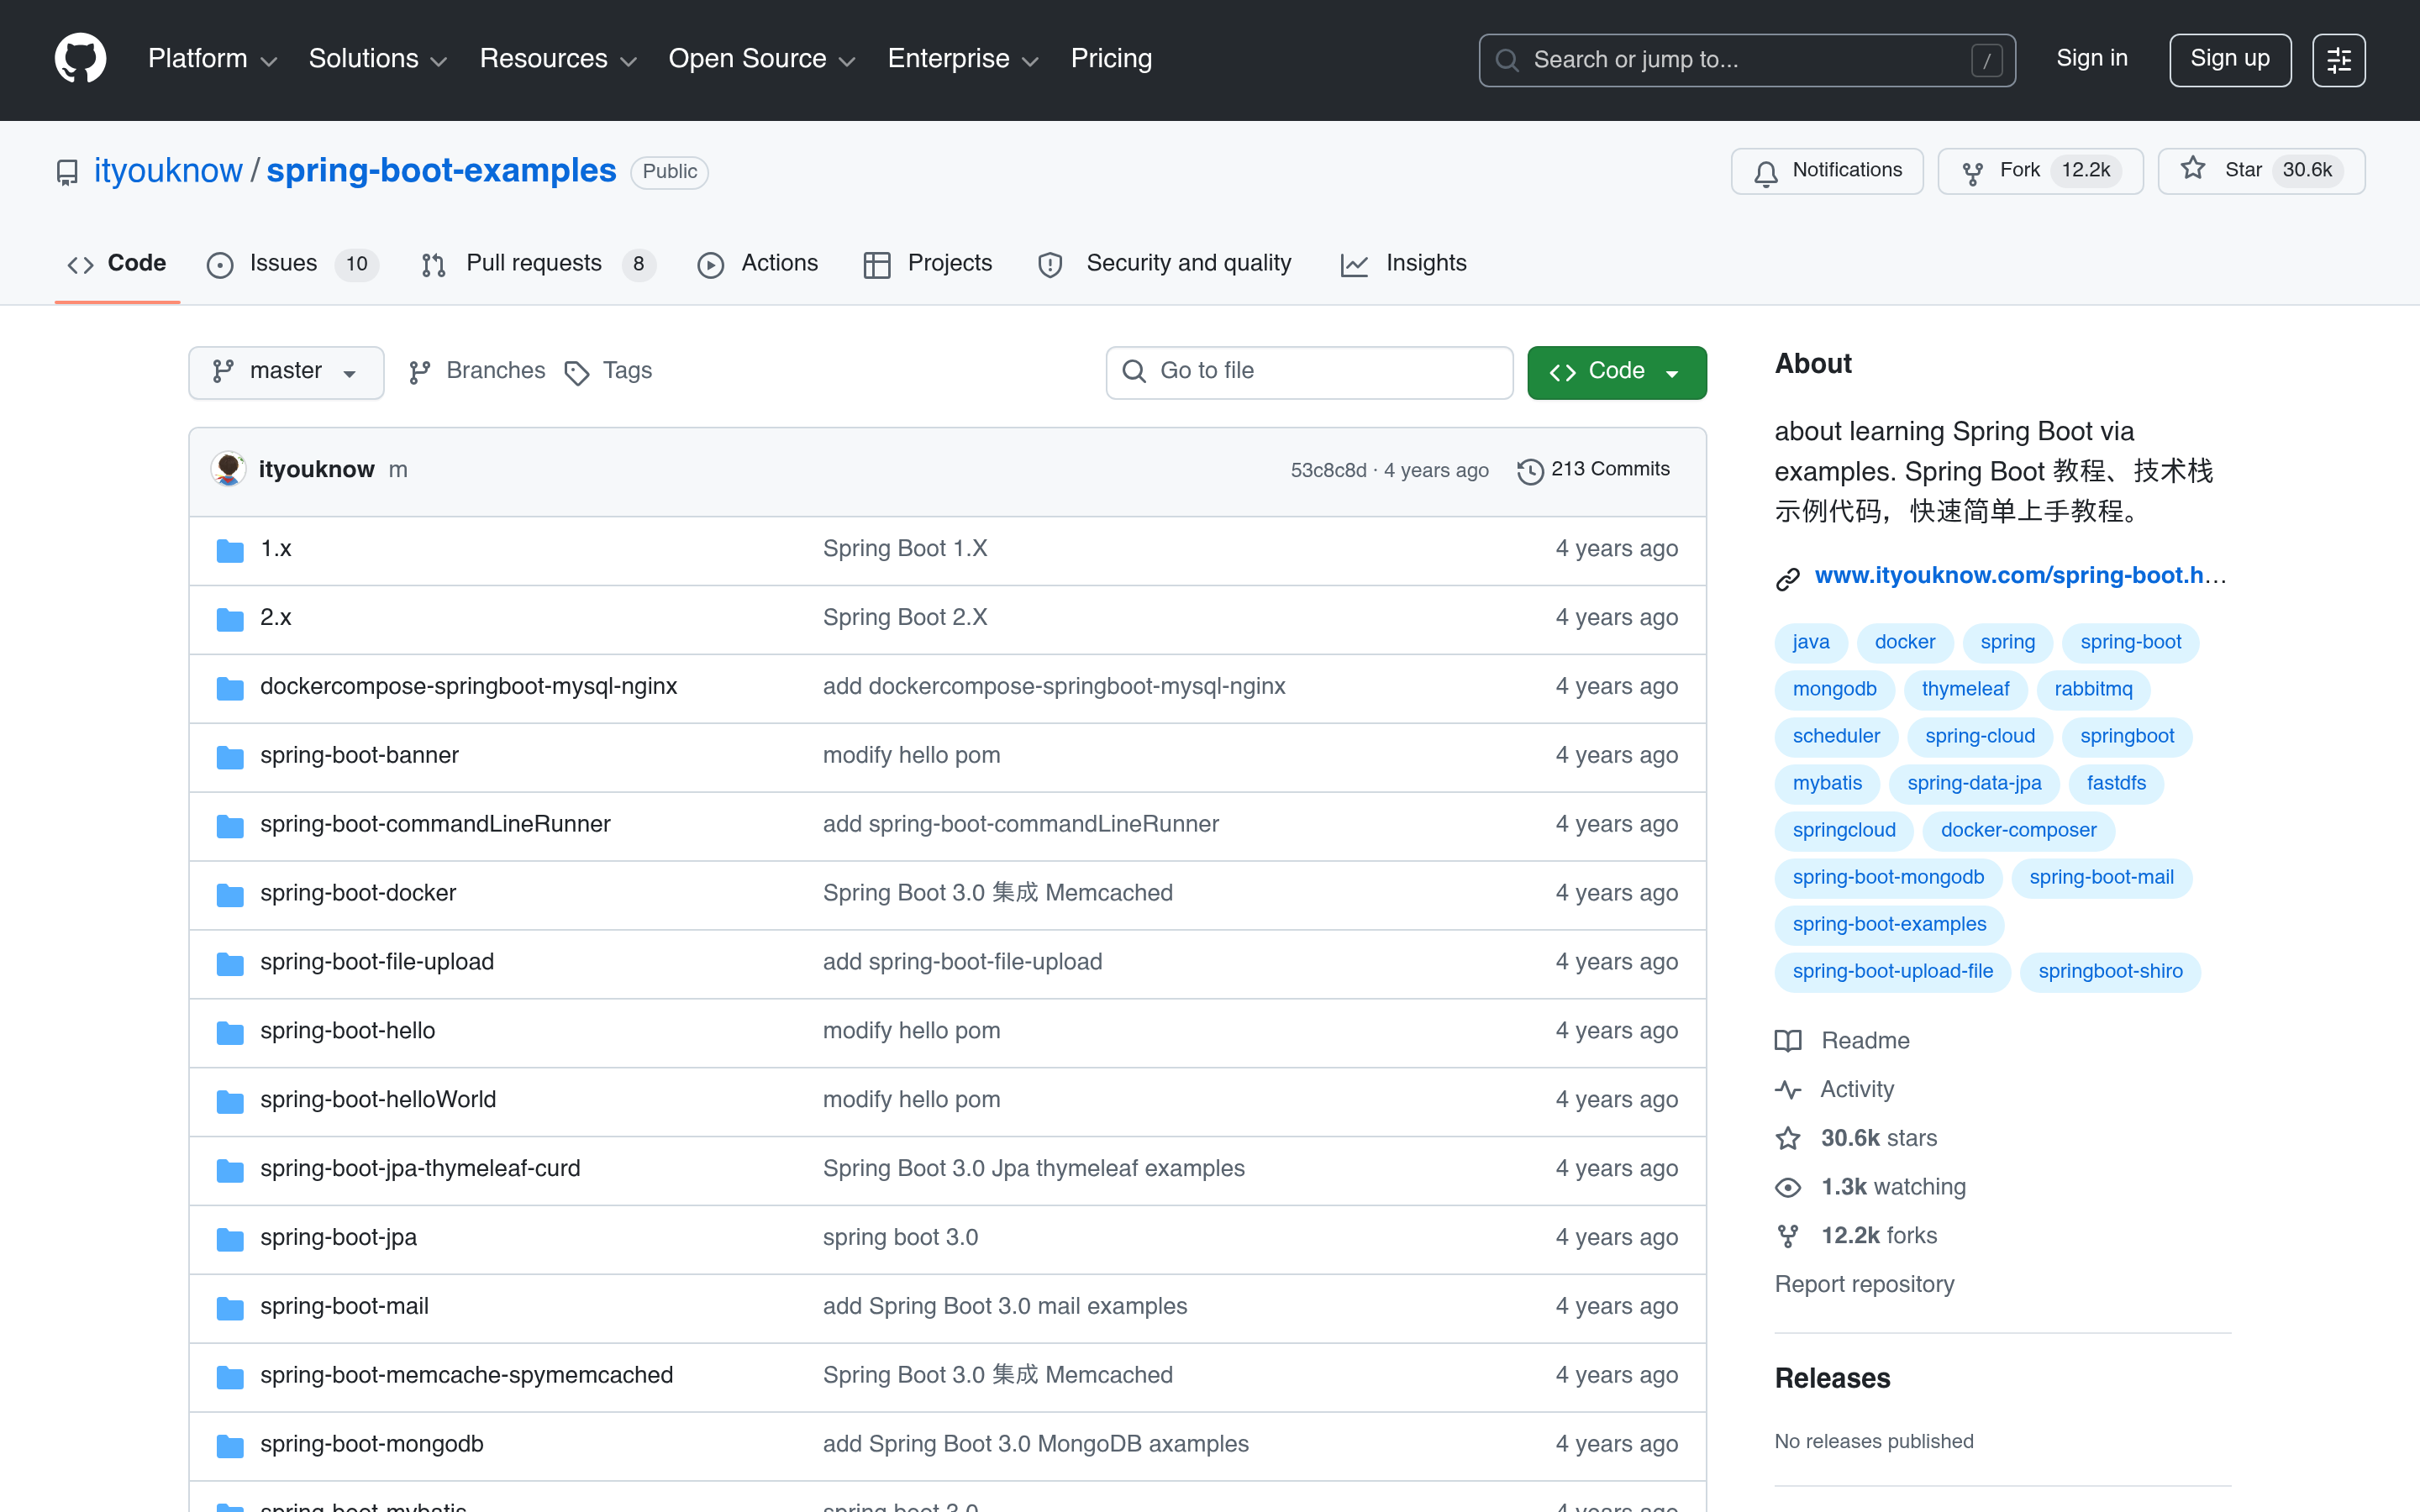Open the Pull requests tab

[538, 264]
